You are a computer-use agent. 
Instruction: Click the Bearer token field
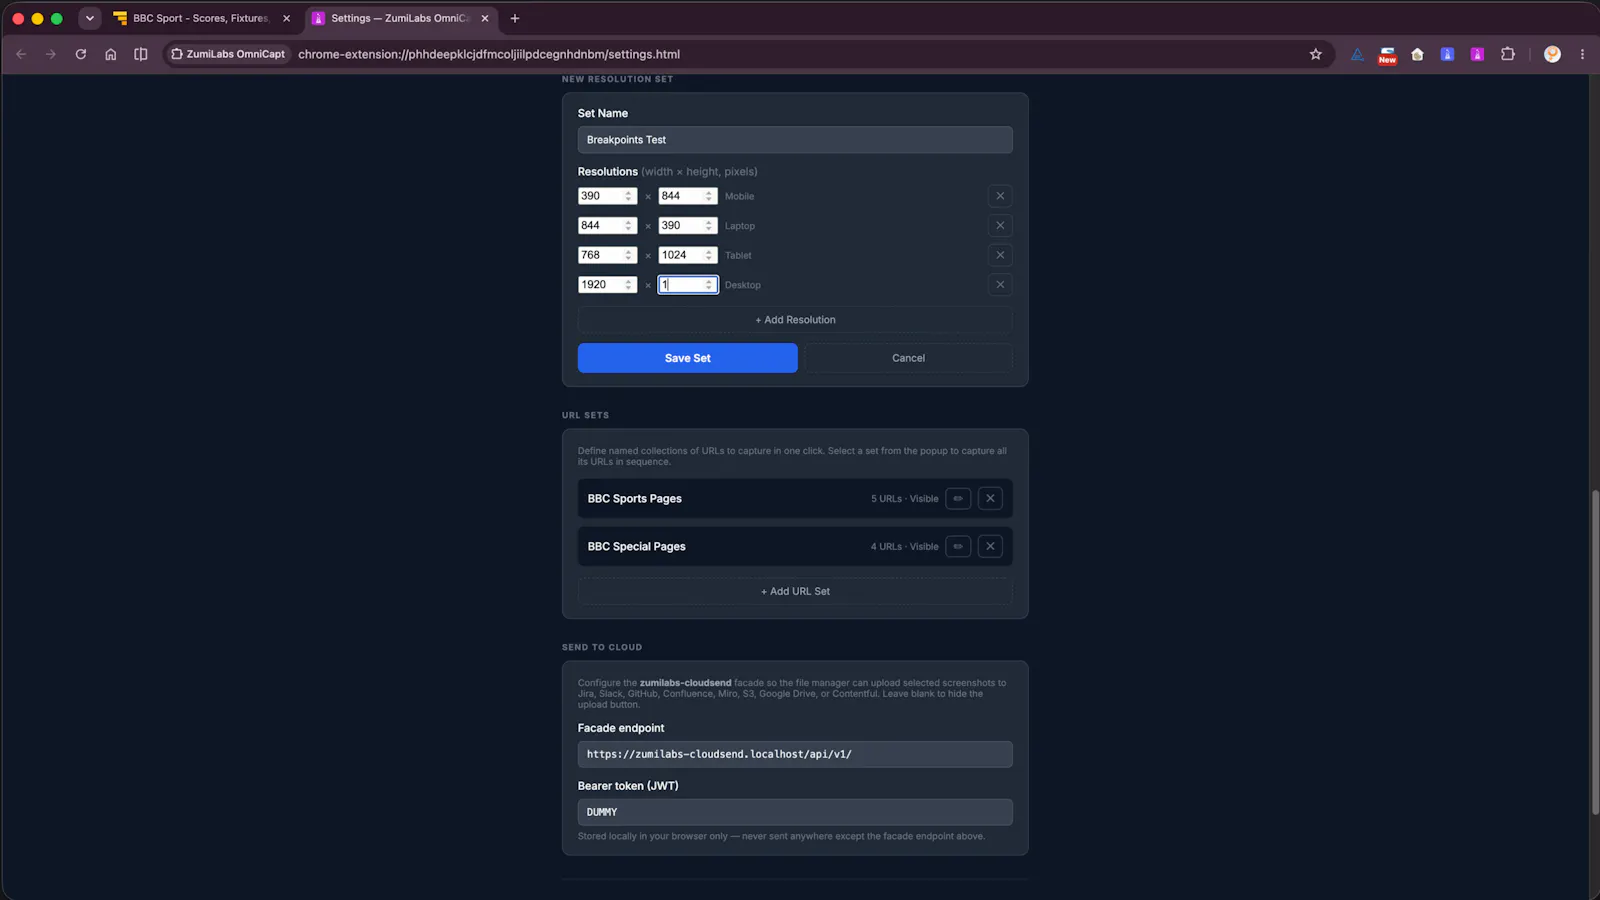[795, 812]
